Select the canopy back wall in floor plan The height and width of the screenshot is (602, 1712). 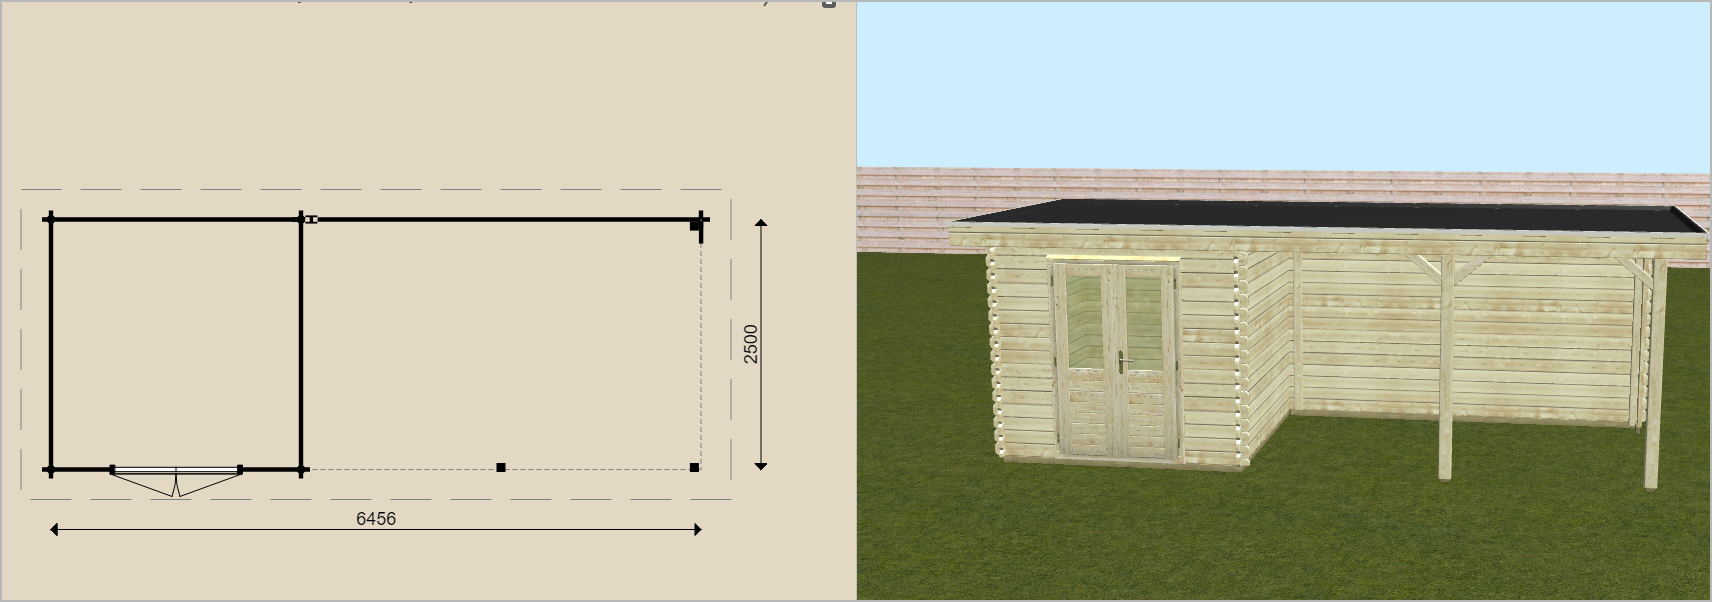[x=500, y=219]
